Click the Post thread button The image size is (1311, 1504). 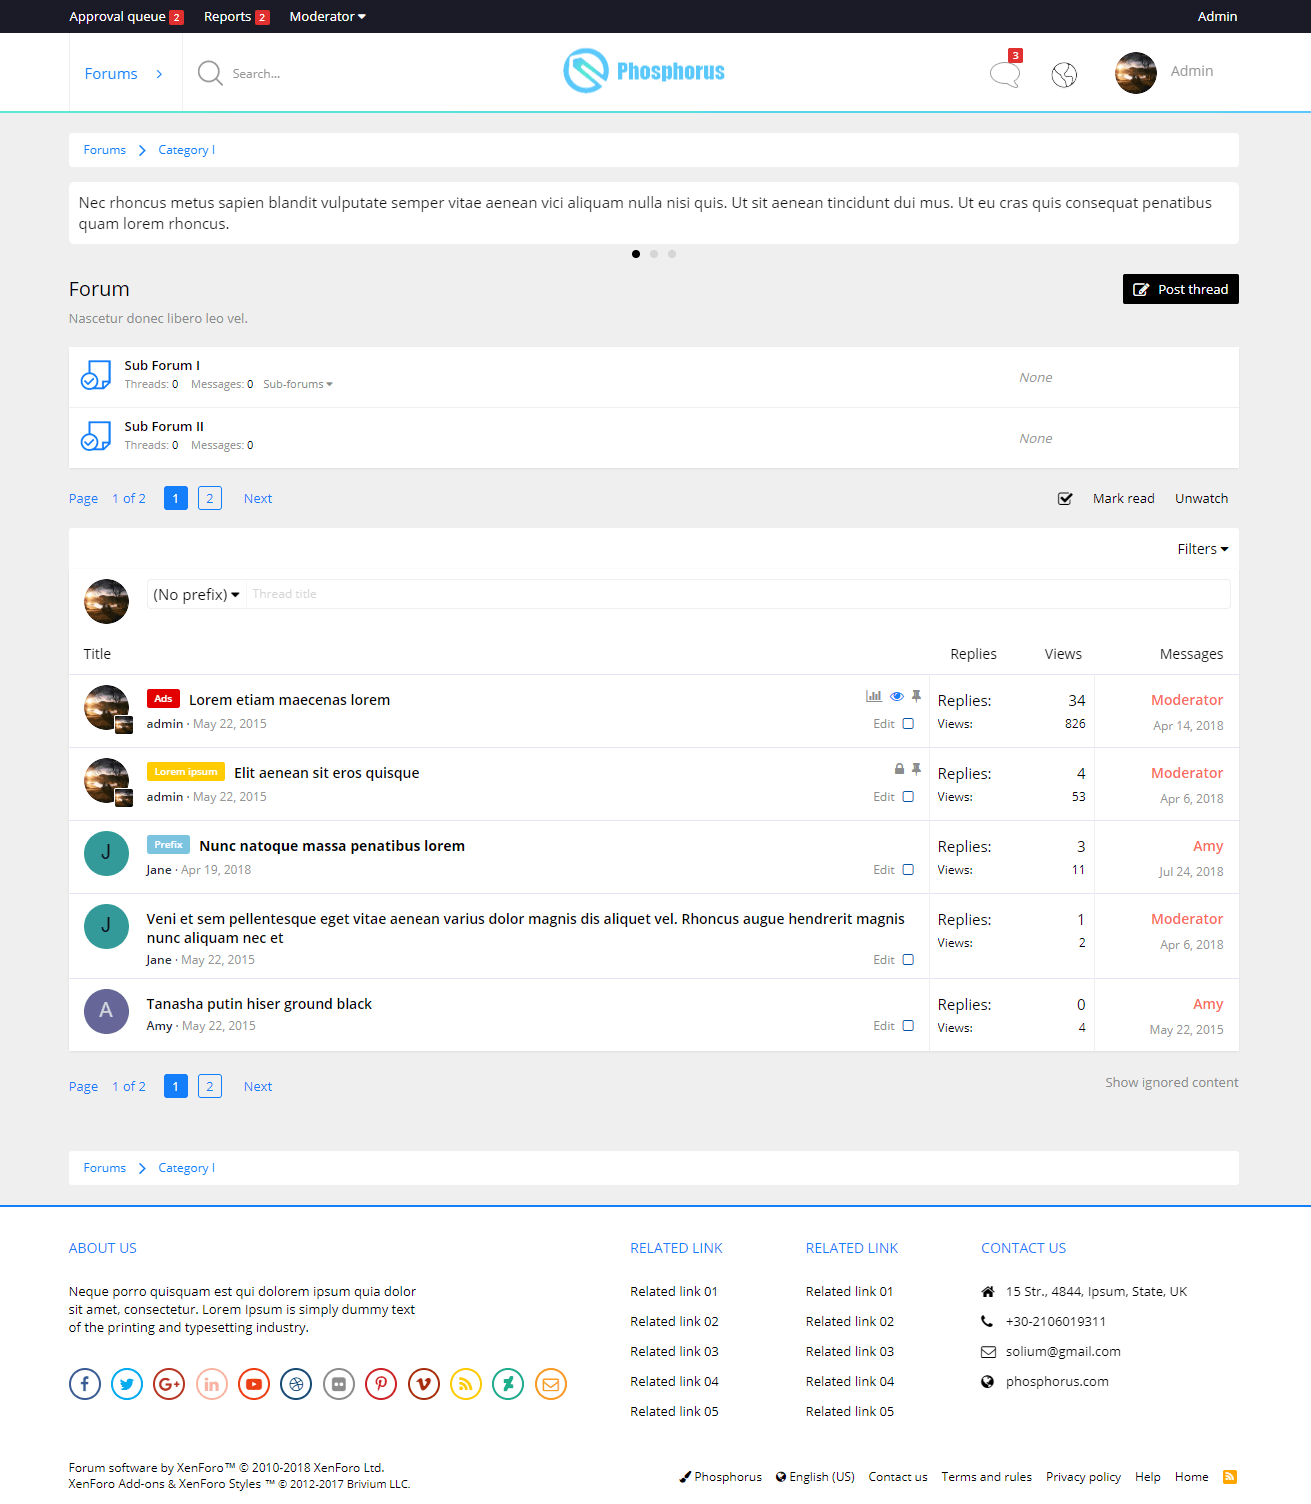click(1180, 289)
